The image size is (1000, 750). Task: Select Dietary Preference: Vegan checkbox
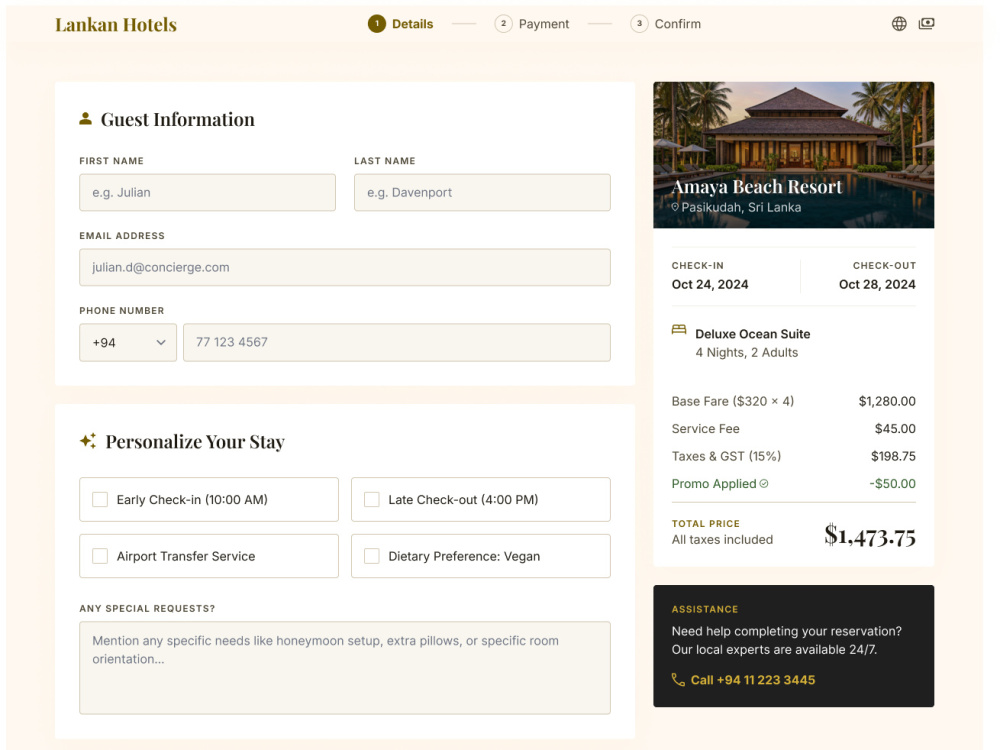tap(372, 556)
